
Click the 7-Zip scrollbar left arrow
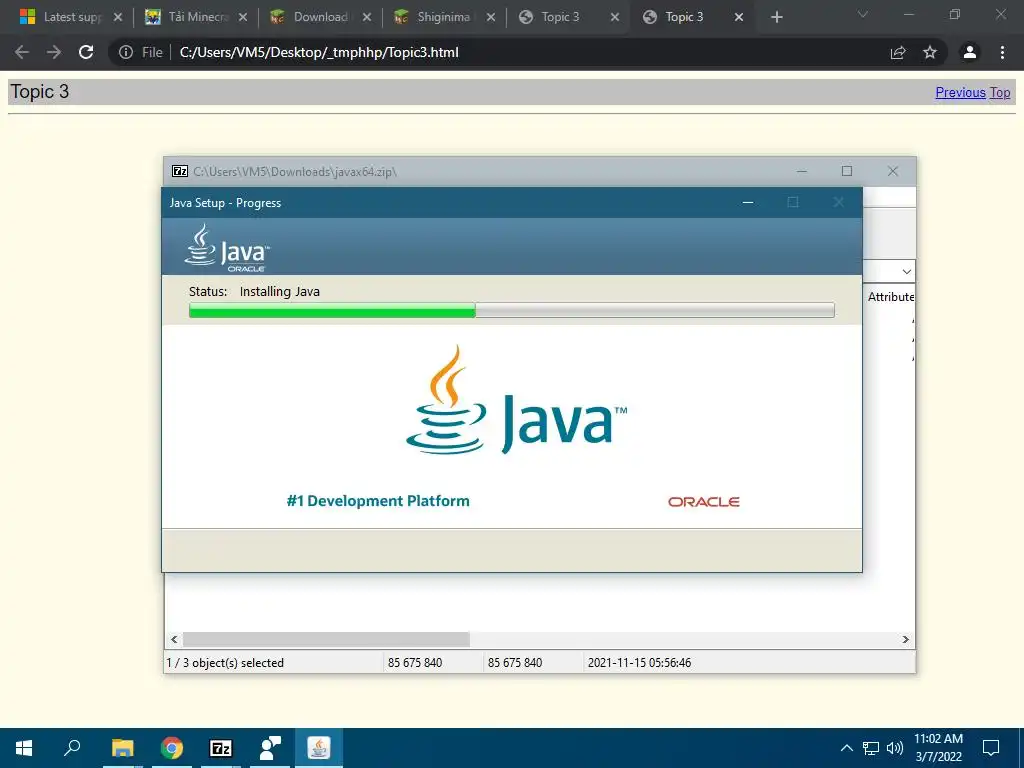[174, 639]
